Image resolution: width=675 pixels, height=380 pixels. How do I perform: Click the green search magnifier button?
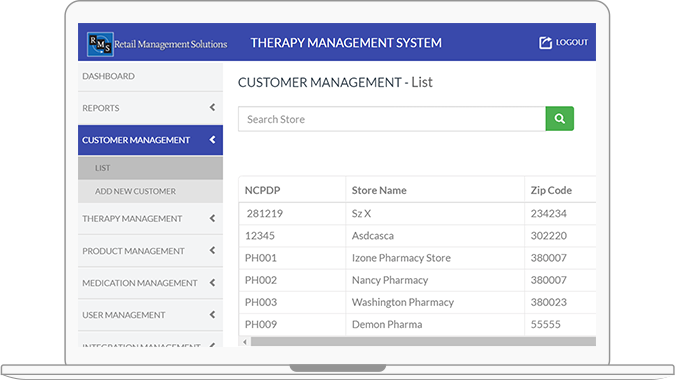coord(559,118)
